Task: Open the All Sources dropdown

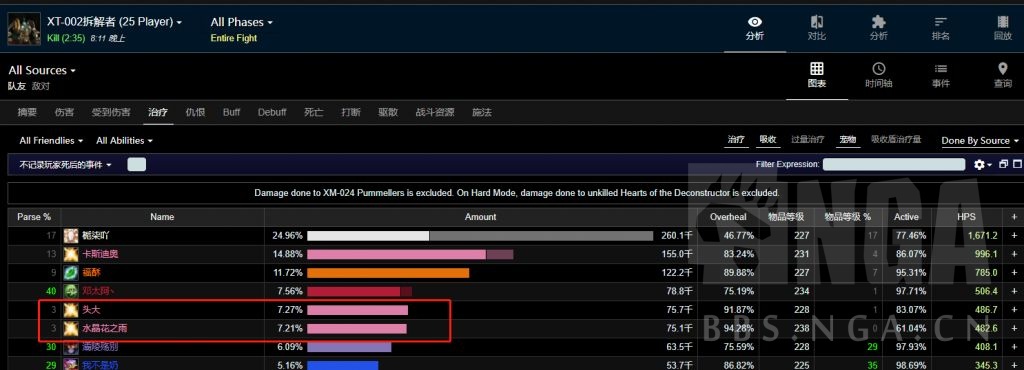Action: click(x=42, y=70)
